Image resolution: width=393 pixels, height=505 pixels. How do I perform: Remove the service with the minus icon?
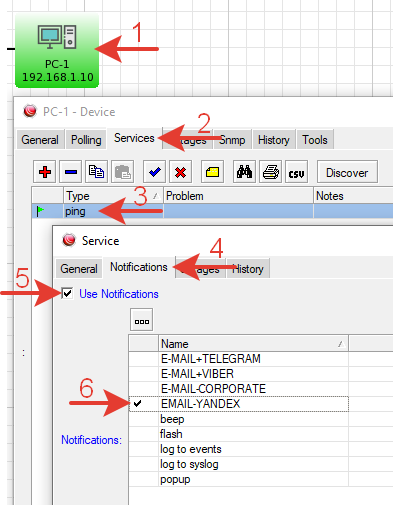(71, 172)
